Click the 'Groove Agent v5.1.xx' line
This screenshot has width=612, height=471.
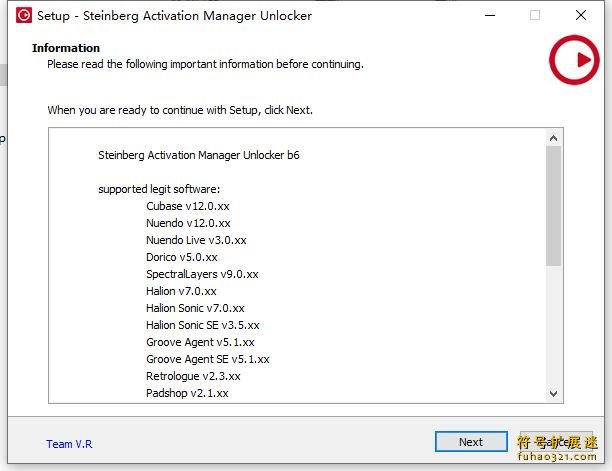click(200, 342)
